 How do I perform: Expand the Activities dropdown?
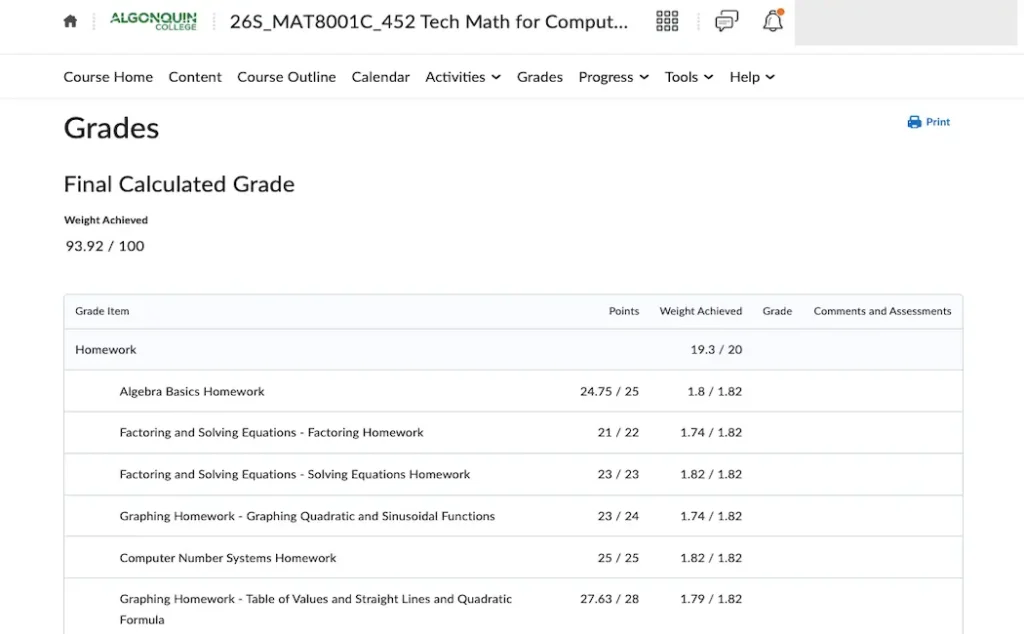pyautogui.click(x=462, y=77)
